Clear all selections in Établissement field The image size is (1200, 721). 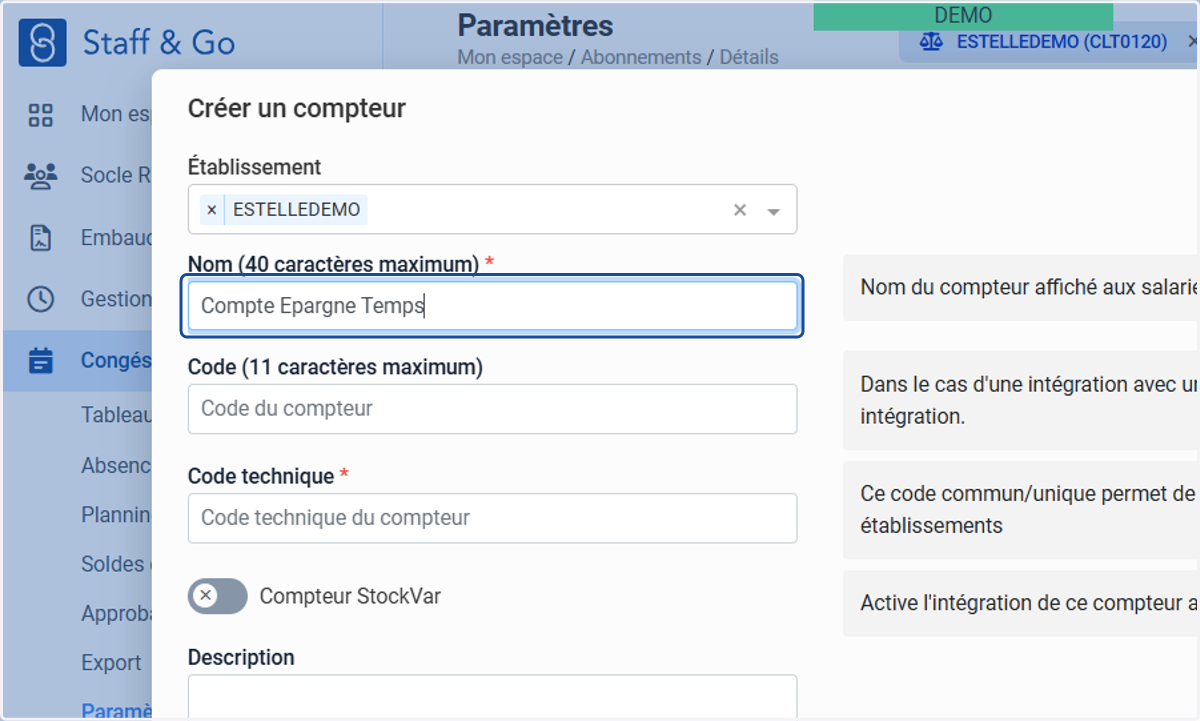click(740, 210)
